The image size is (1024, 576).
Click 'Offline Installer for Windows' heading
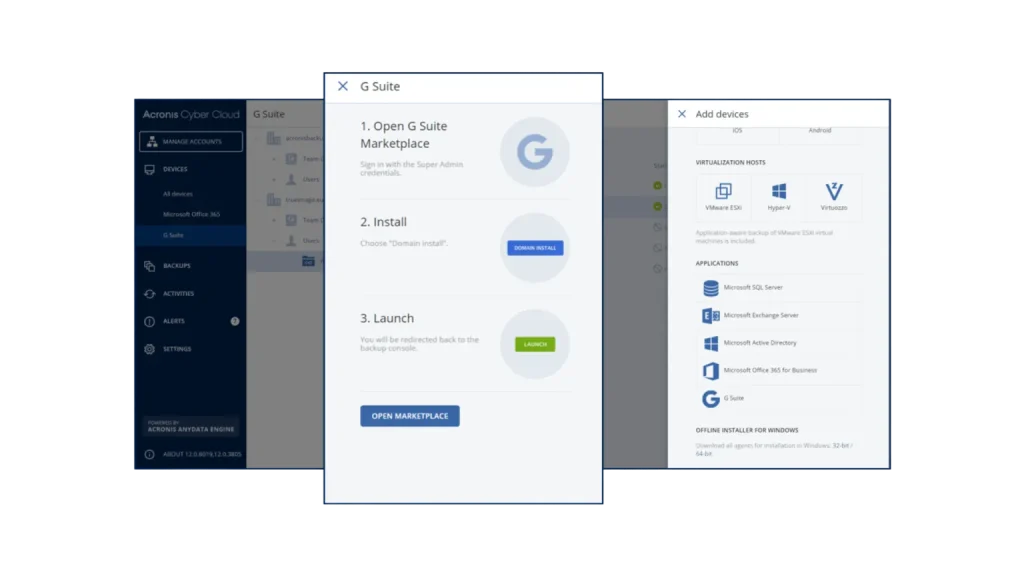747,430
